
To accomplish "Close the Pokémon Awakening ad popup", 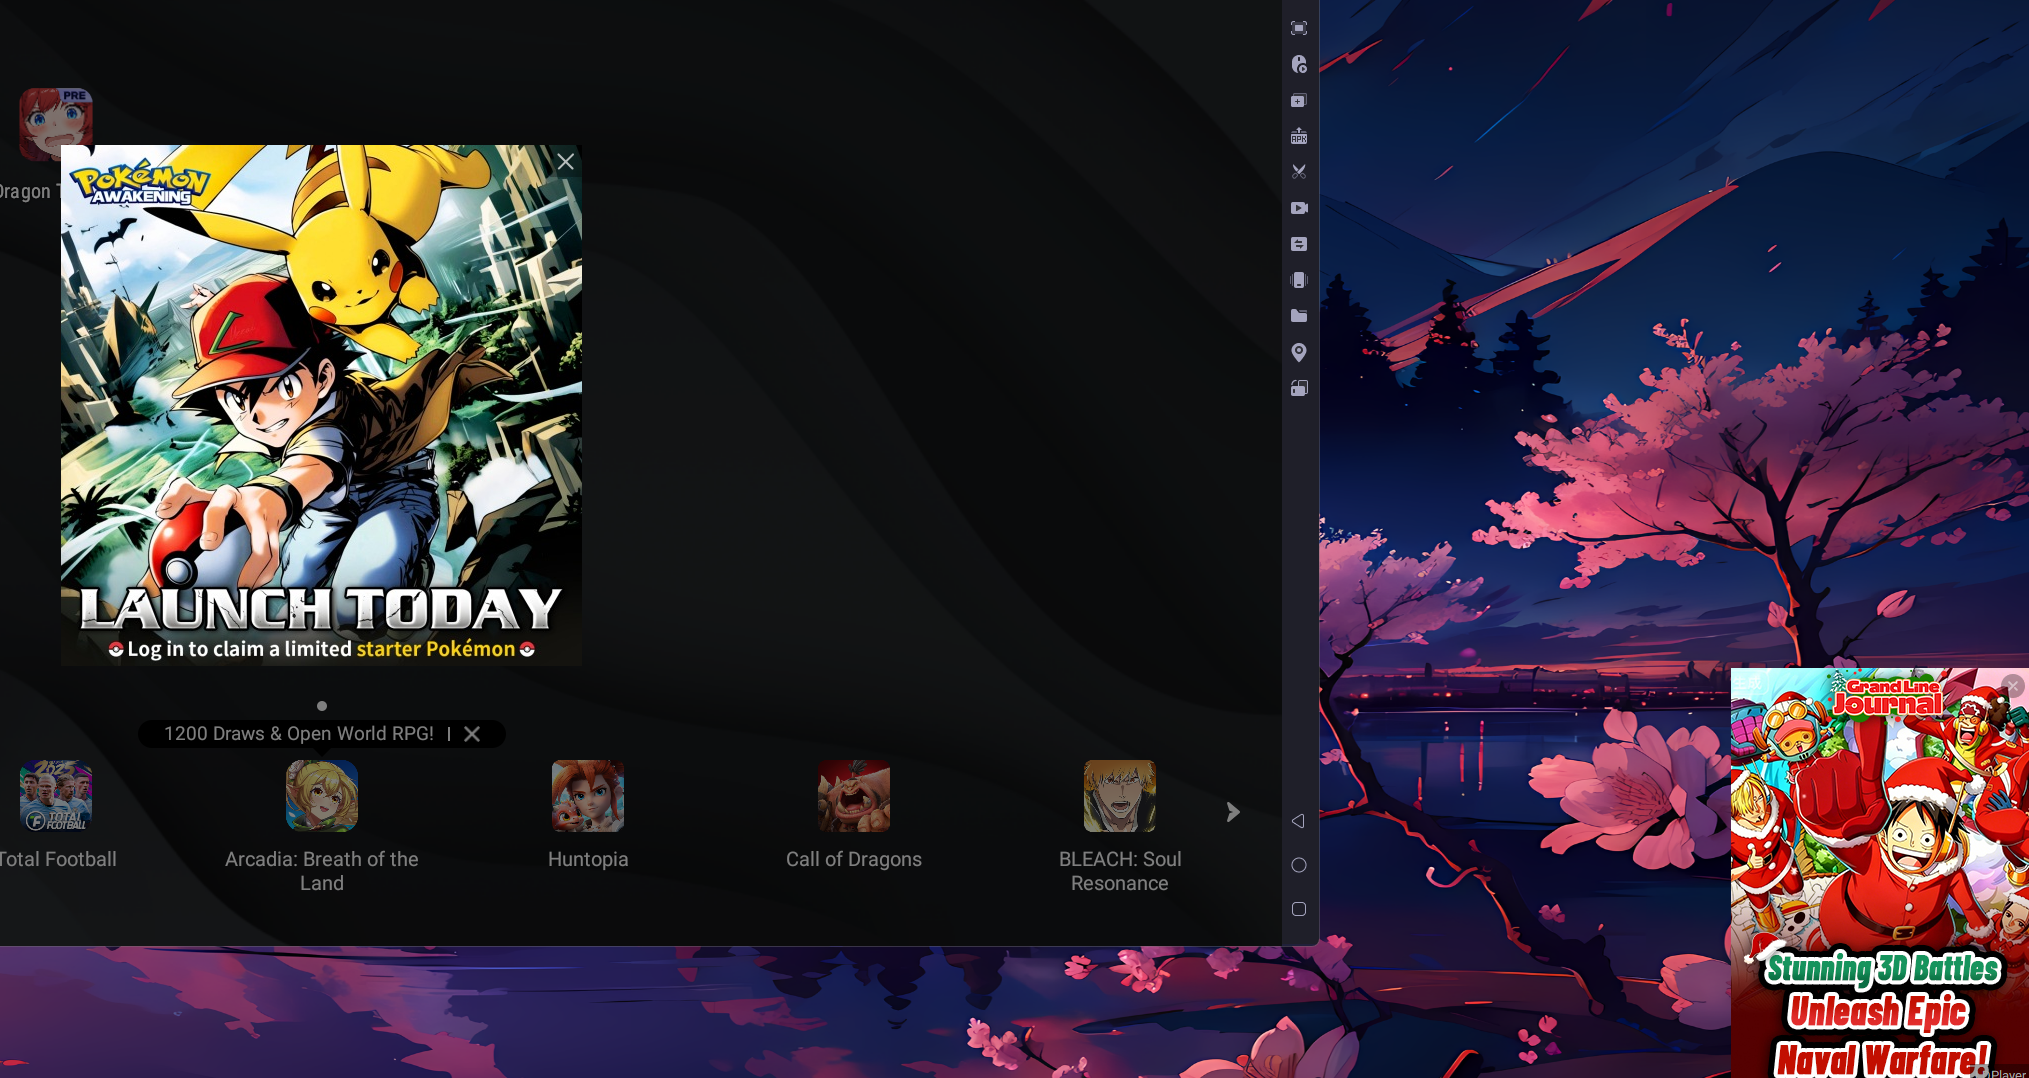I will click(565, 162).
